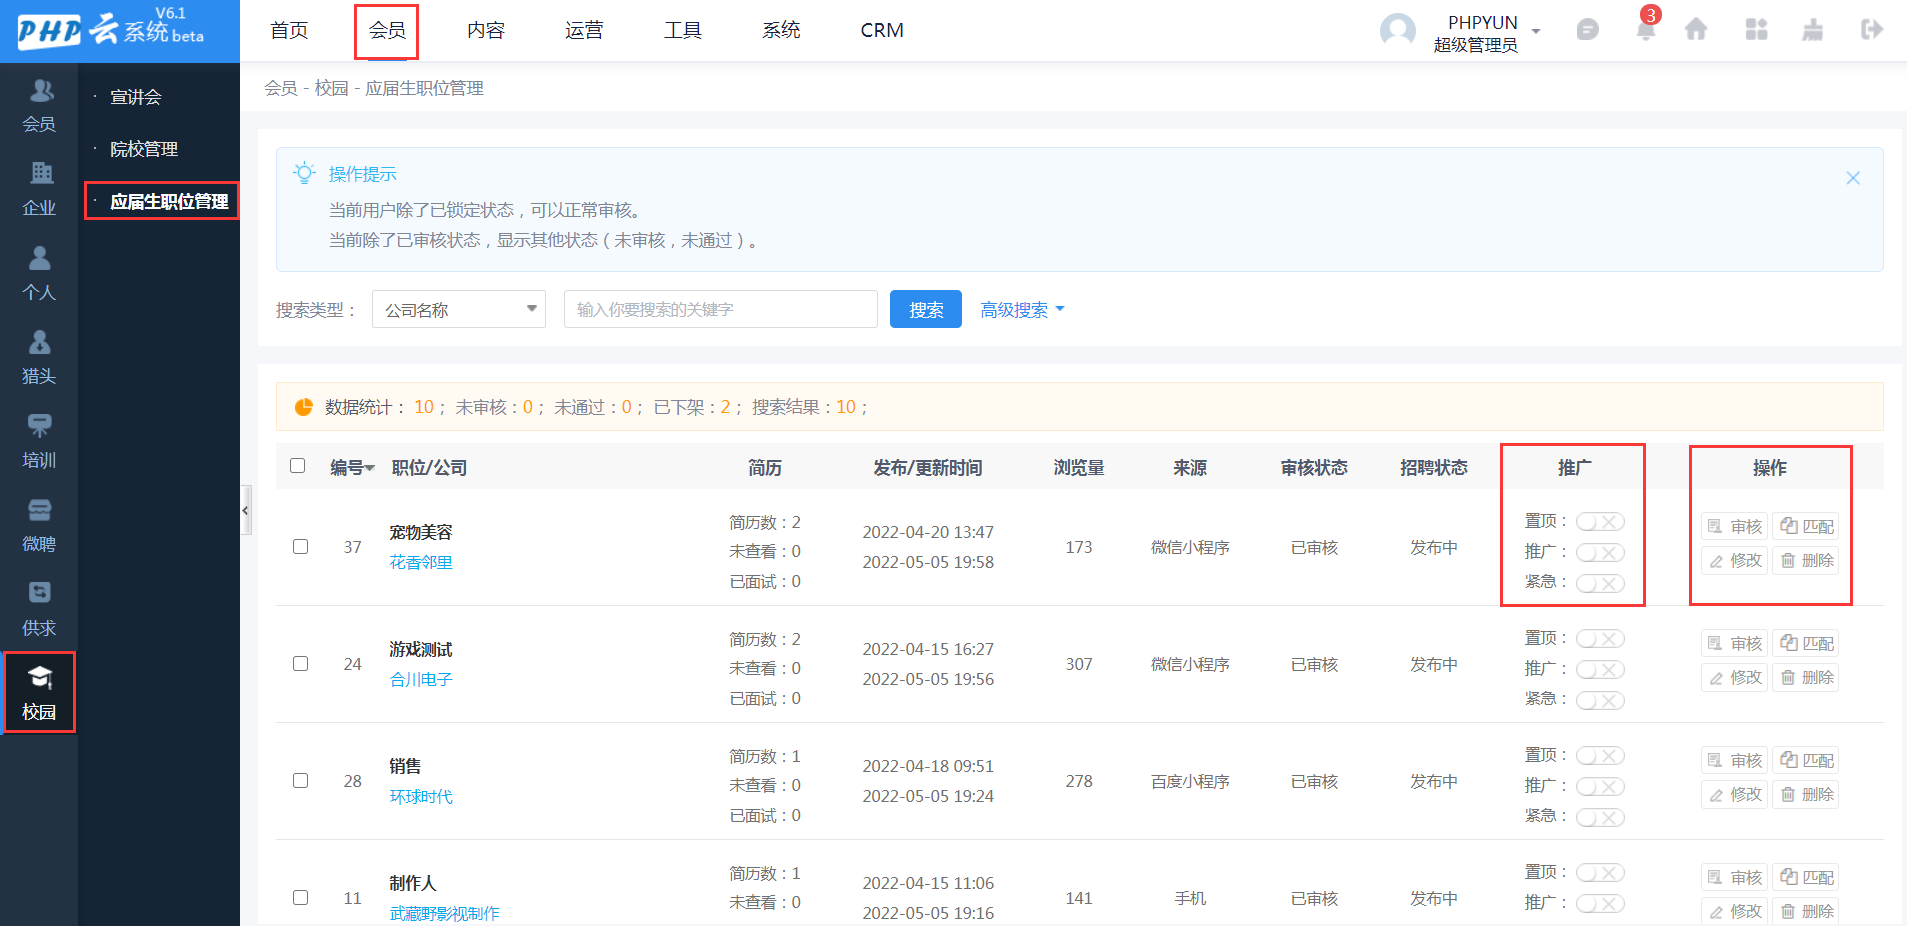1907x926 pixels.
Task: Open company link 花香邻里
Action: pos(421,562)
